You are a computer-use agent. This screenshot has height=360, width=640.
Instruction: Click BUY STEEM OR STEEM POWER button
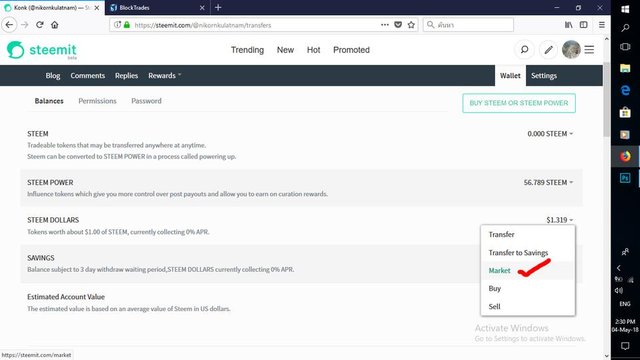519,103
